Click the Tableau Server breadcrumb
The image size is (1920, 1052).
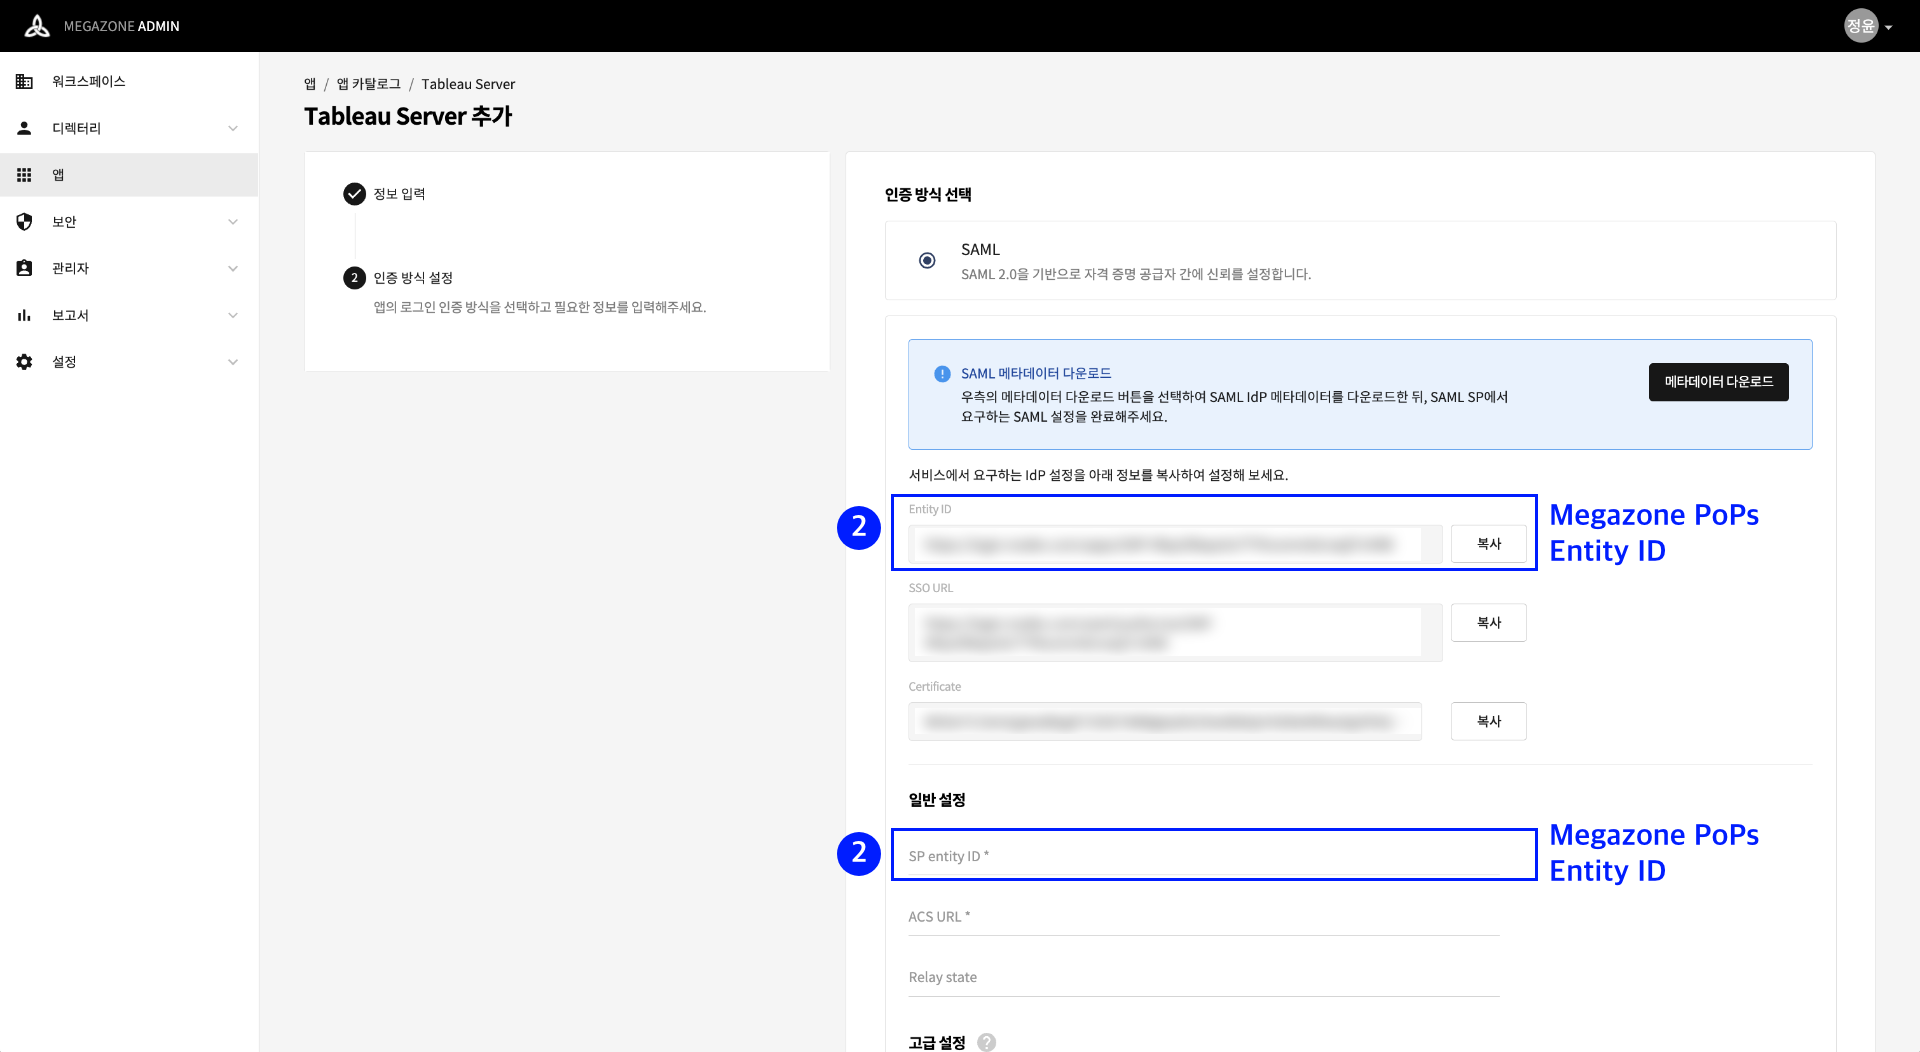[468, 84]
